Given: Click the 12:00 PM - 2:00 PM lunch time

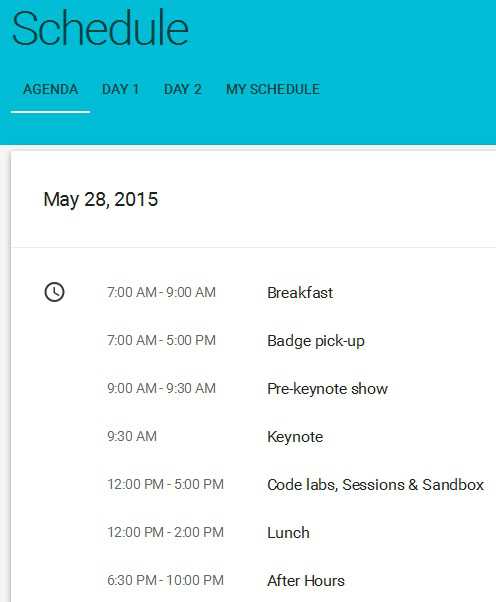Looking at the screenshot, I should tap(165, 533).
